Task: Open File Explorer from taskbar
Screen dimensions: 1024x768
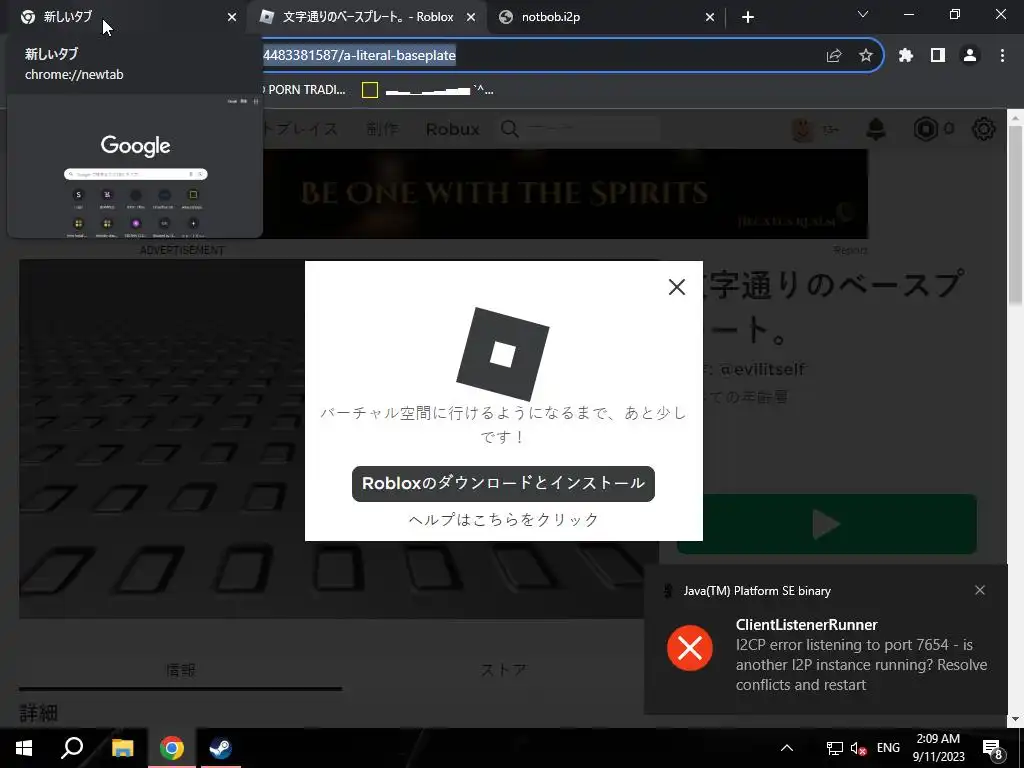Action: point(122,748)
